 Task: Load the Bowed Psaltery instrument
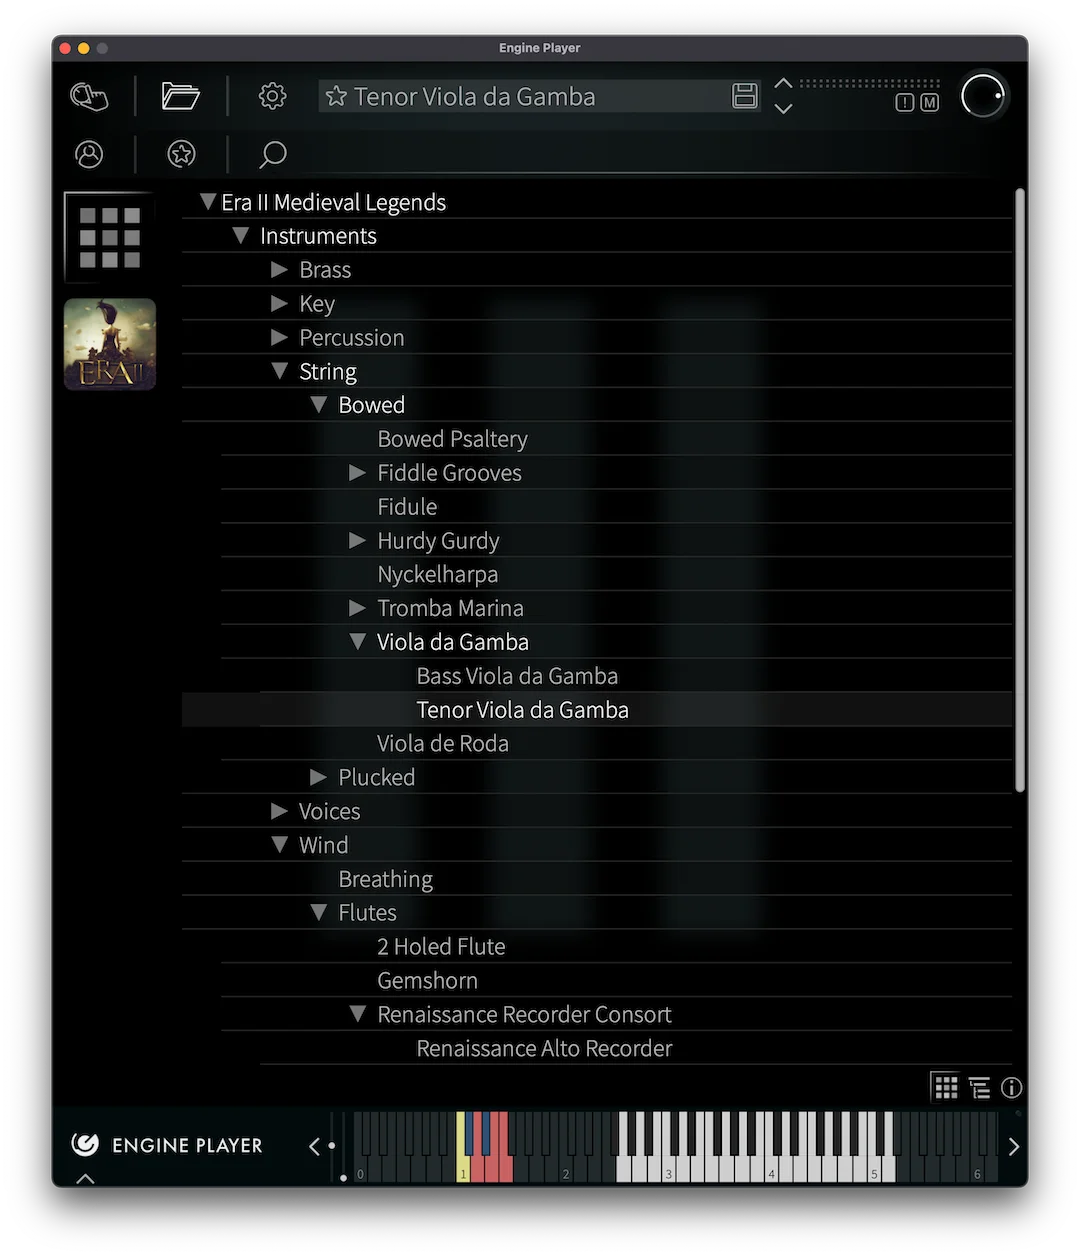pyautogui.click(x=452, y=439)
